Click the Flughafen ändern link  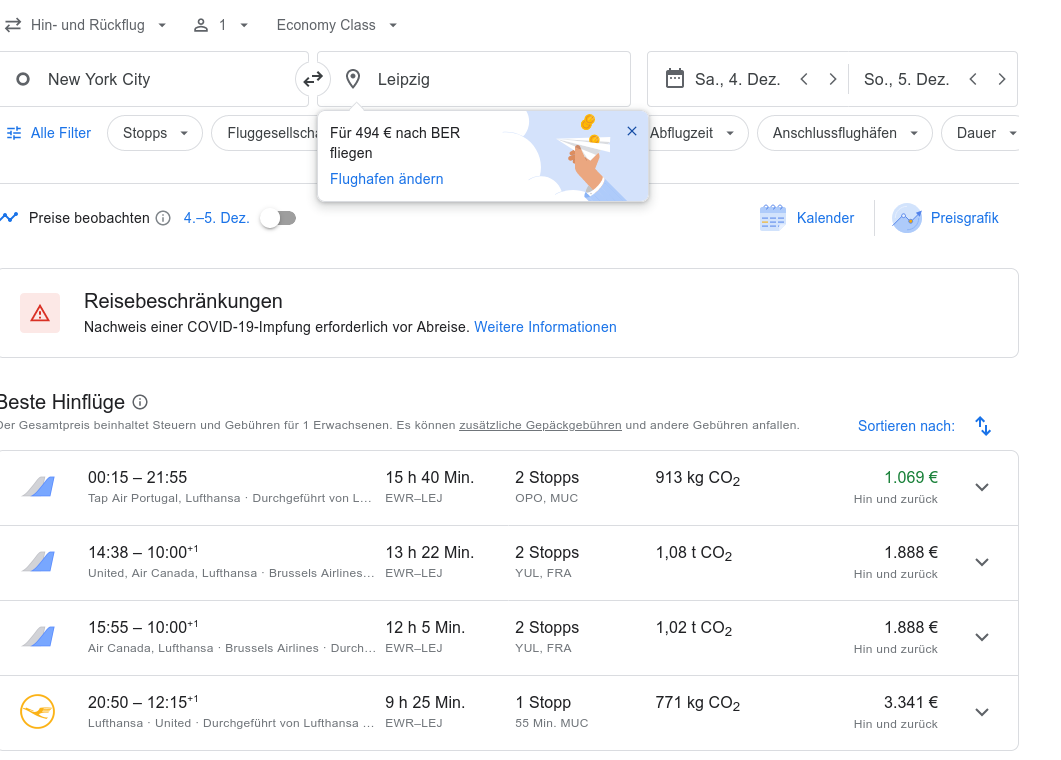click(386, 179)
